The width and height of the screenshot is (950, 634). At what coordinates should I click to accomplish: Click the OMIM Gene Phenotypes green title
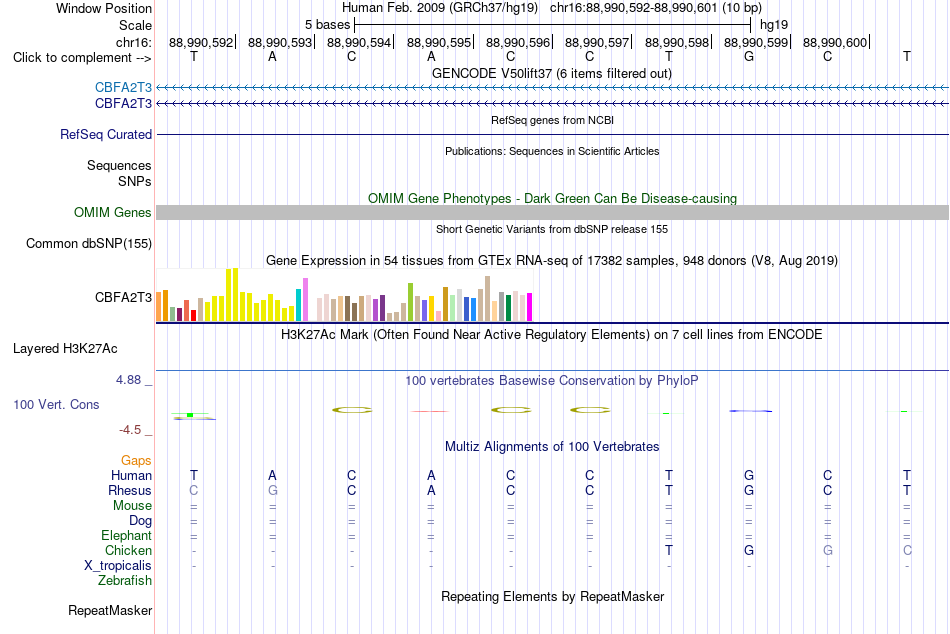[553, 198]
